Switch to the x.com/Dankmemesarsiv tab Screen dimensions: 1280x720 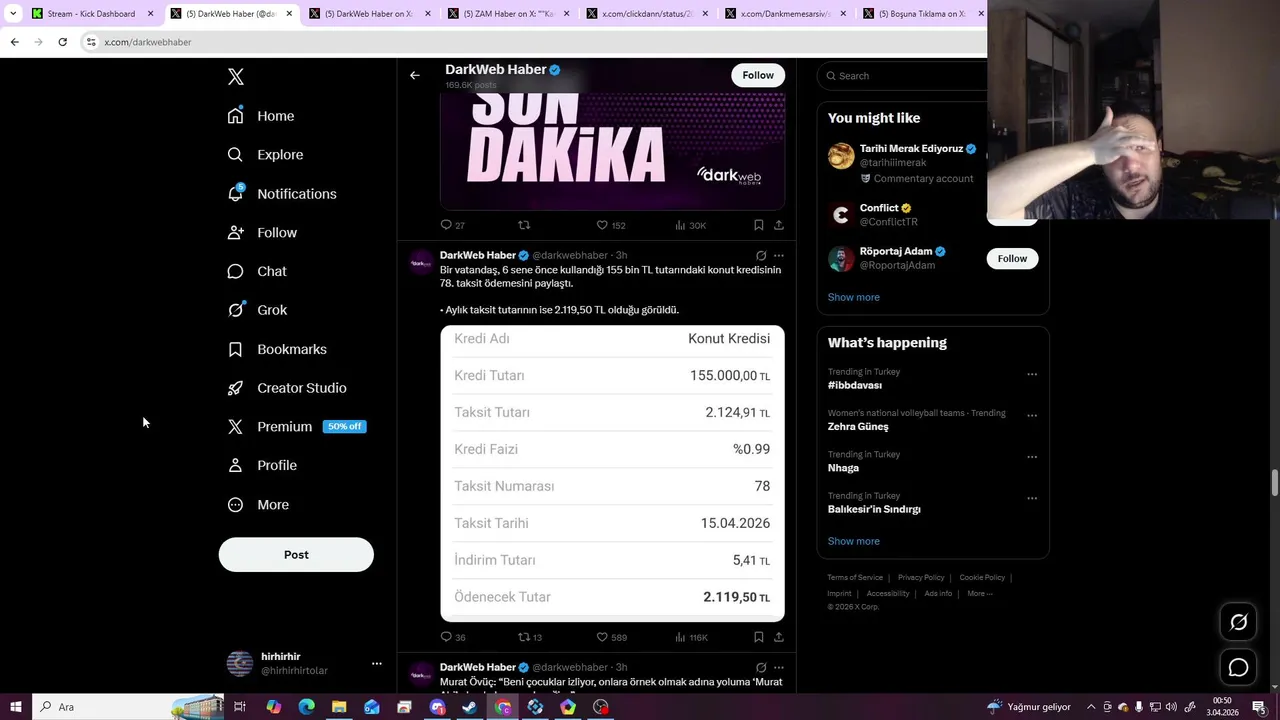click(x=785, y=14)
